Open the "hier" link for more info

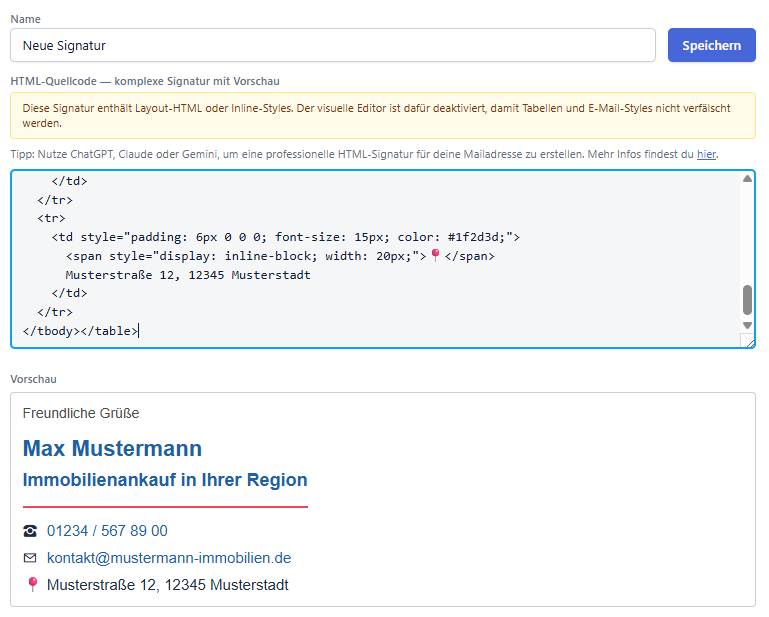pos(706,154)
